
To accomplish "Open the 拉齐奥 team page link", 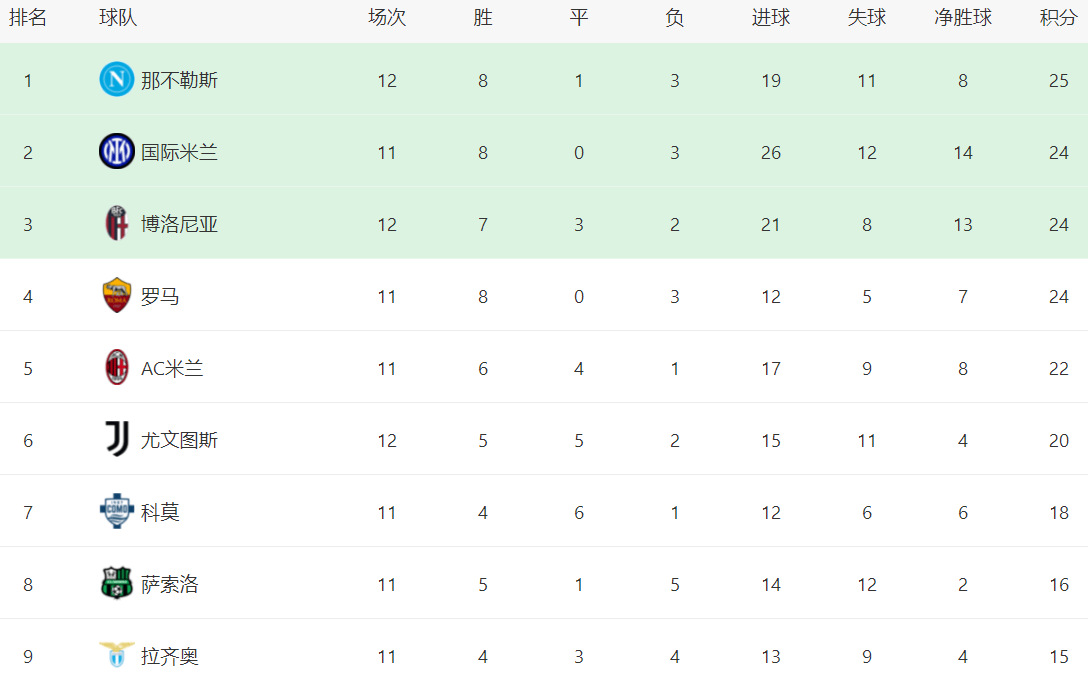I will tap(169, 656).
